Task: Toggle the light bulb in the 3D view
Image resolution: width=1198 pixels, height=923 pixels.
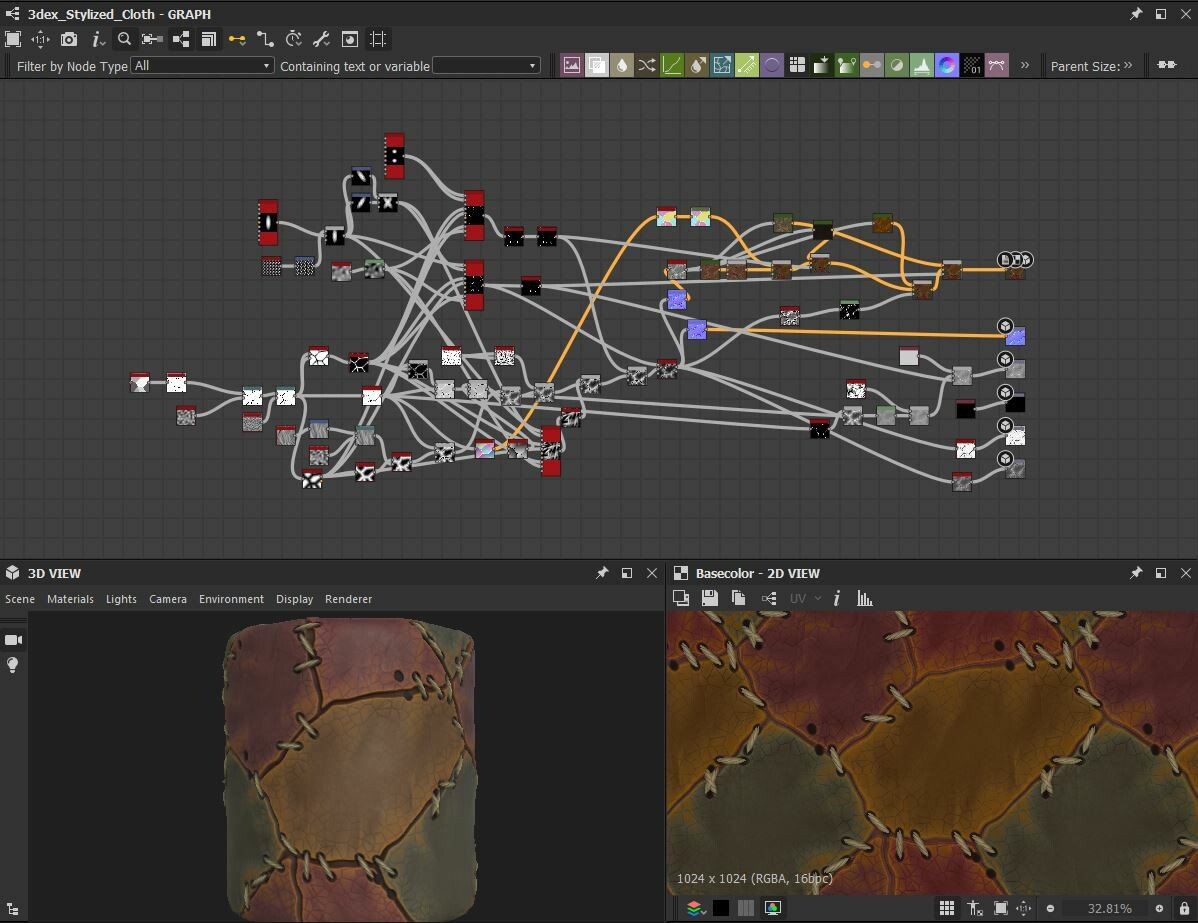Action: [13, 665]
